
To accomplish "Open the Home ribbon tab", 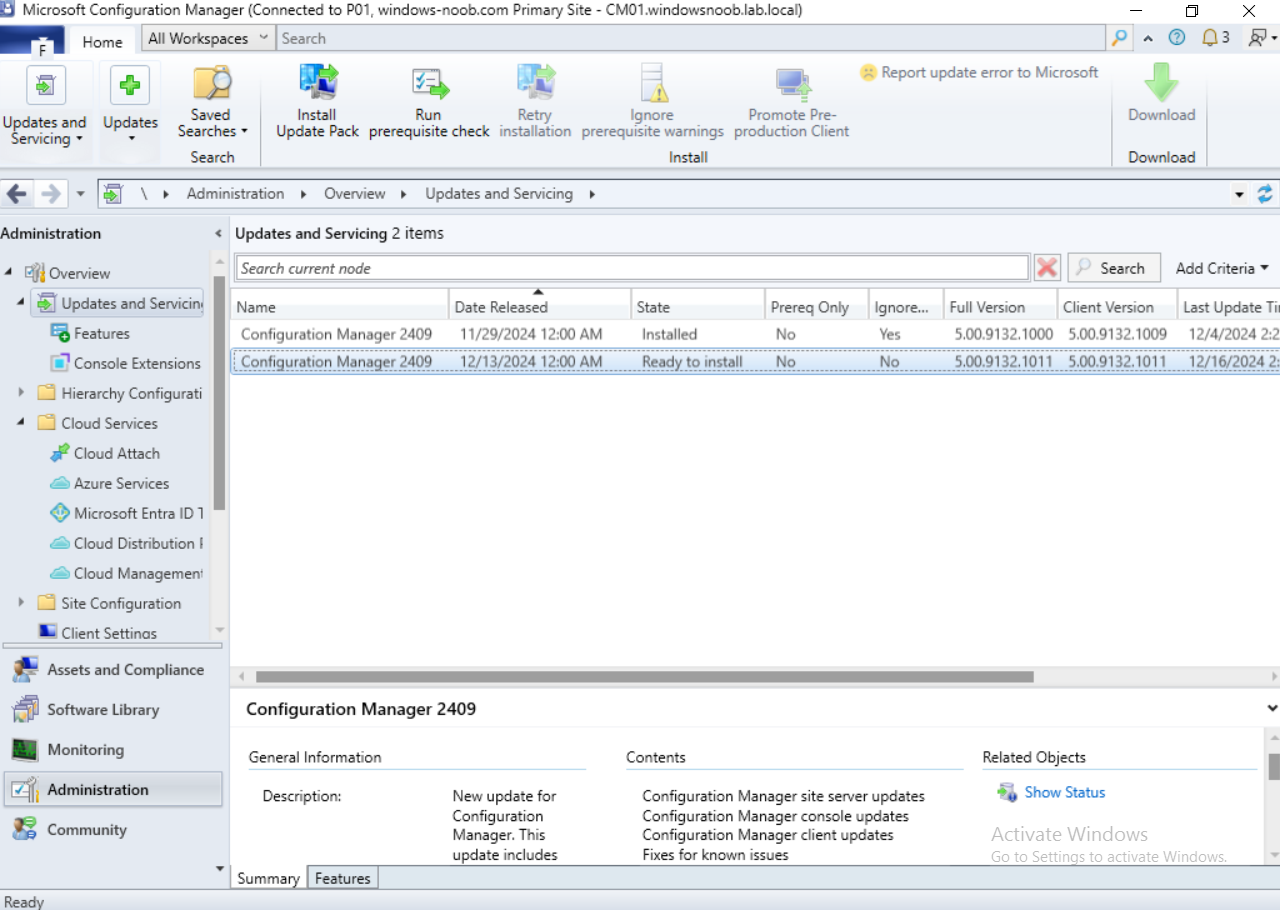I will (x=102, y=42).
